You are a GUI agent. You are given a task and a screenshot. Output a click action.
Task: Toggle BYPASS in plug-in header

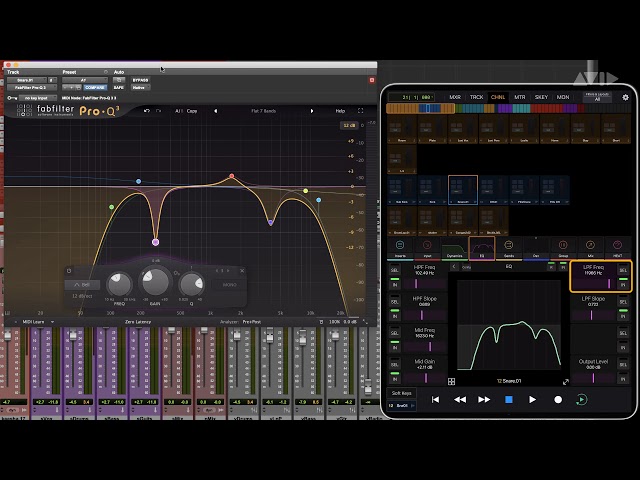coord(140,80)
